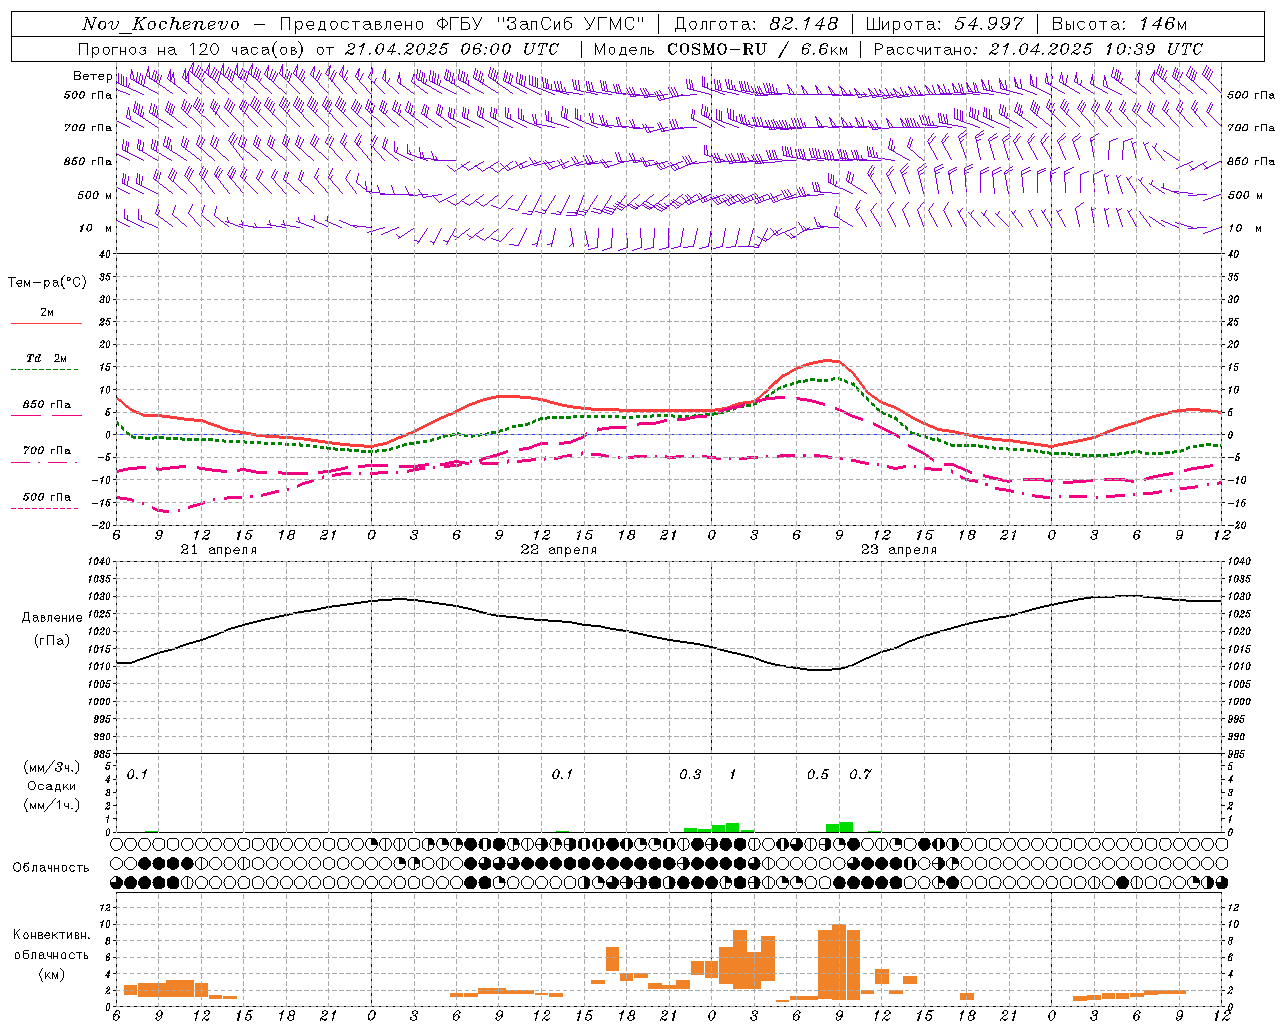This screenshot has width=1280, height=1024.
Task: Click the 'ЗапСиб УГМС' provider text
Action: [x=570, y=24]
